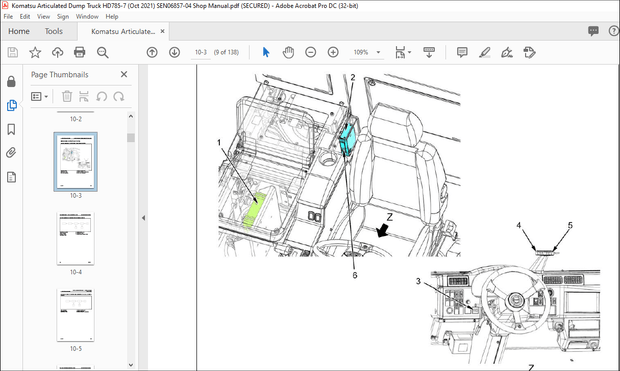Open the document layers panel icon
The image size is (620, 371).
(x=11, y=177)
